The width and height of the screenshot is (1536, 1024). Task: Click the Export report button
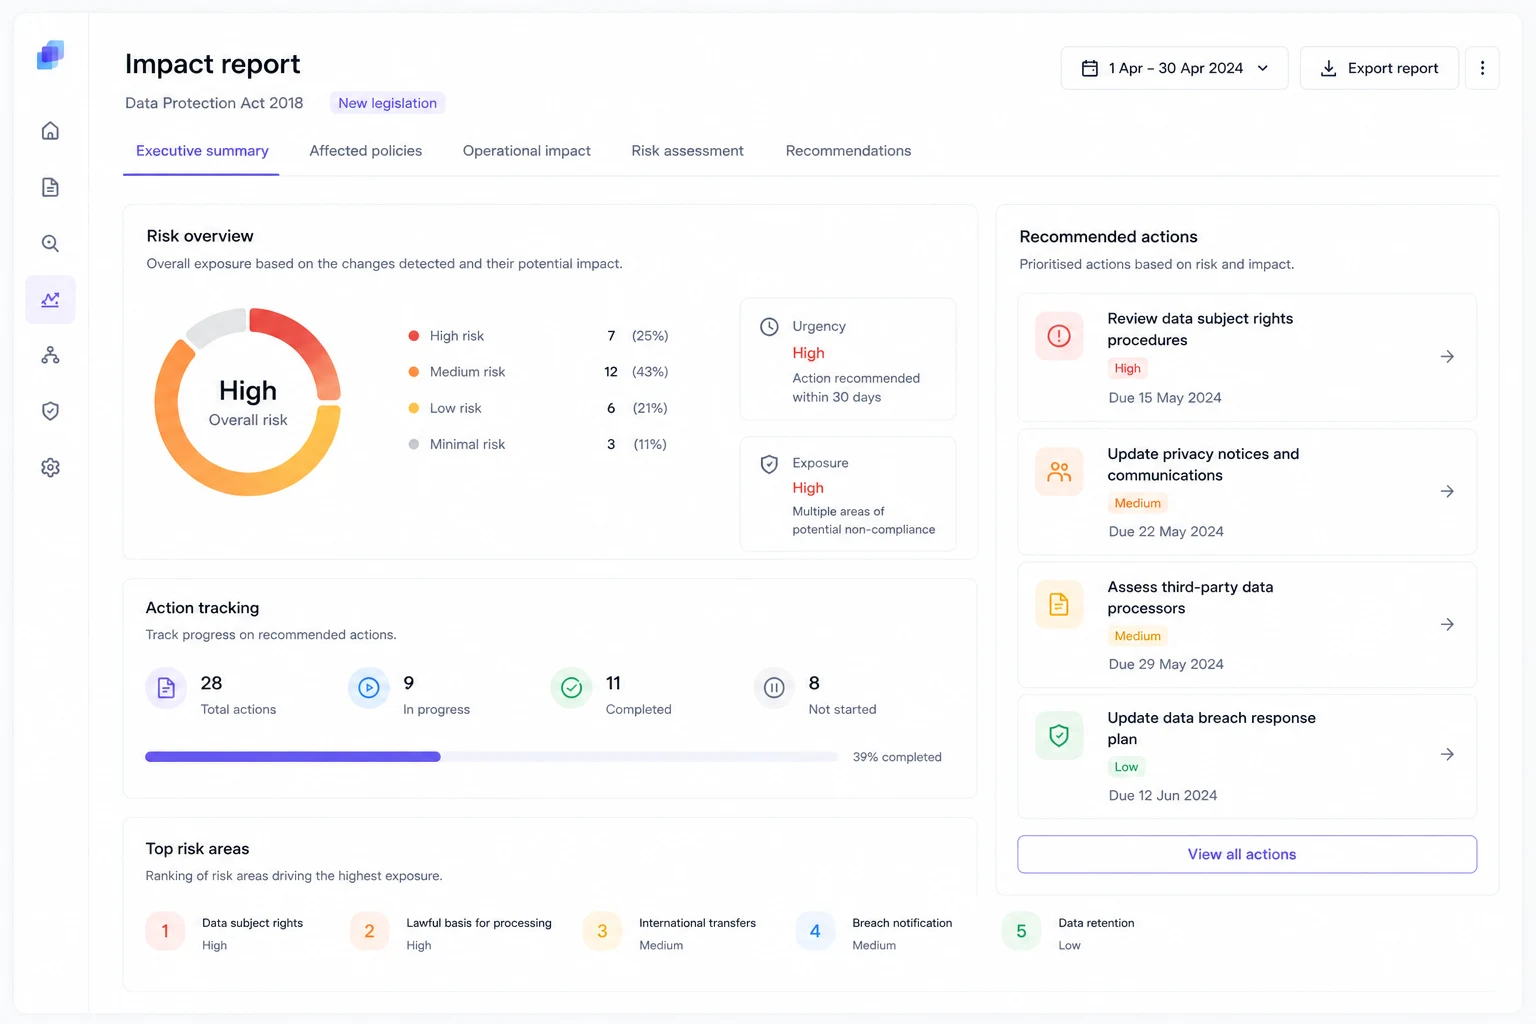[1379, 68]
